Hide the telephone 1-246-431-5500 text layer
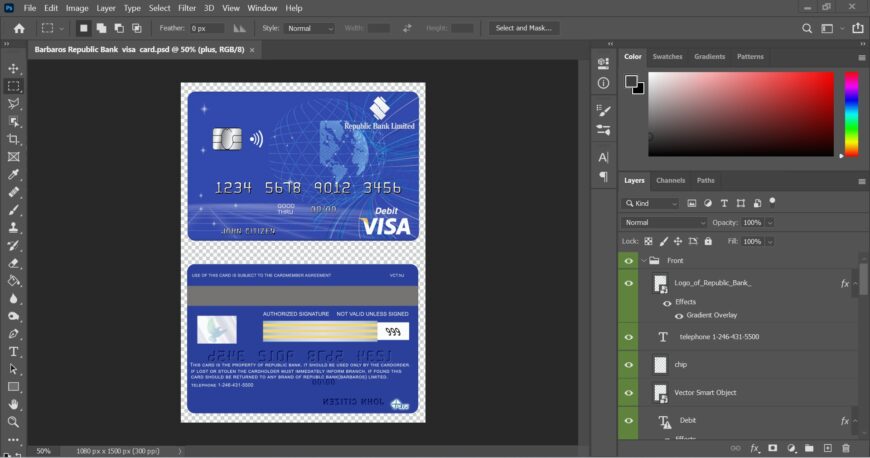870x458 pixels. (629, 337)
